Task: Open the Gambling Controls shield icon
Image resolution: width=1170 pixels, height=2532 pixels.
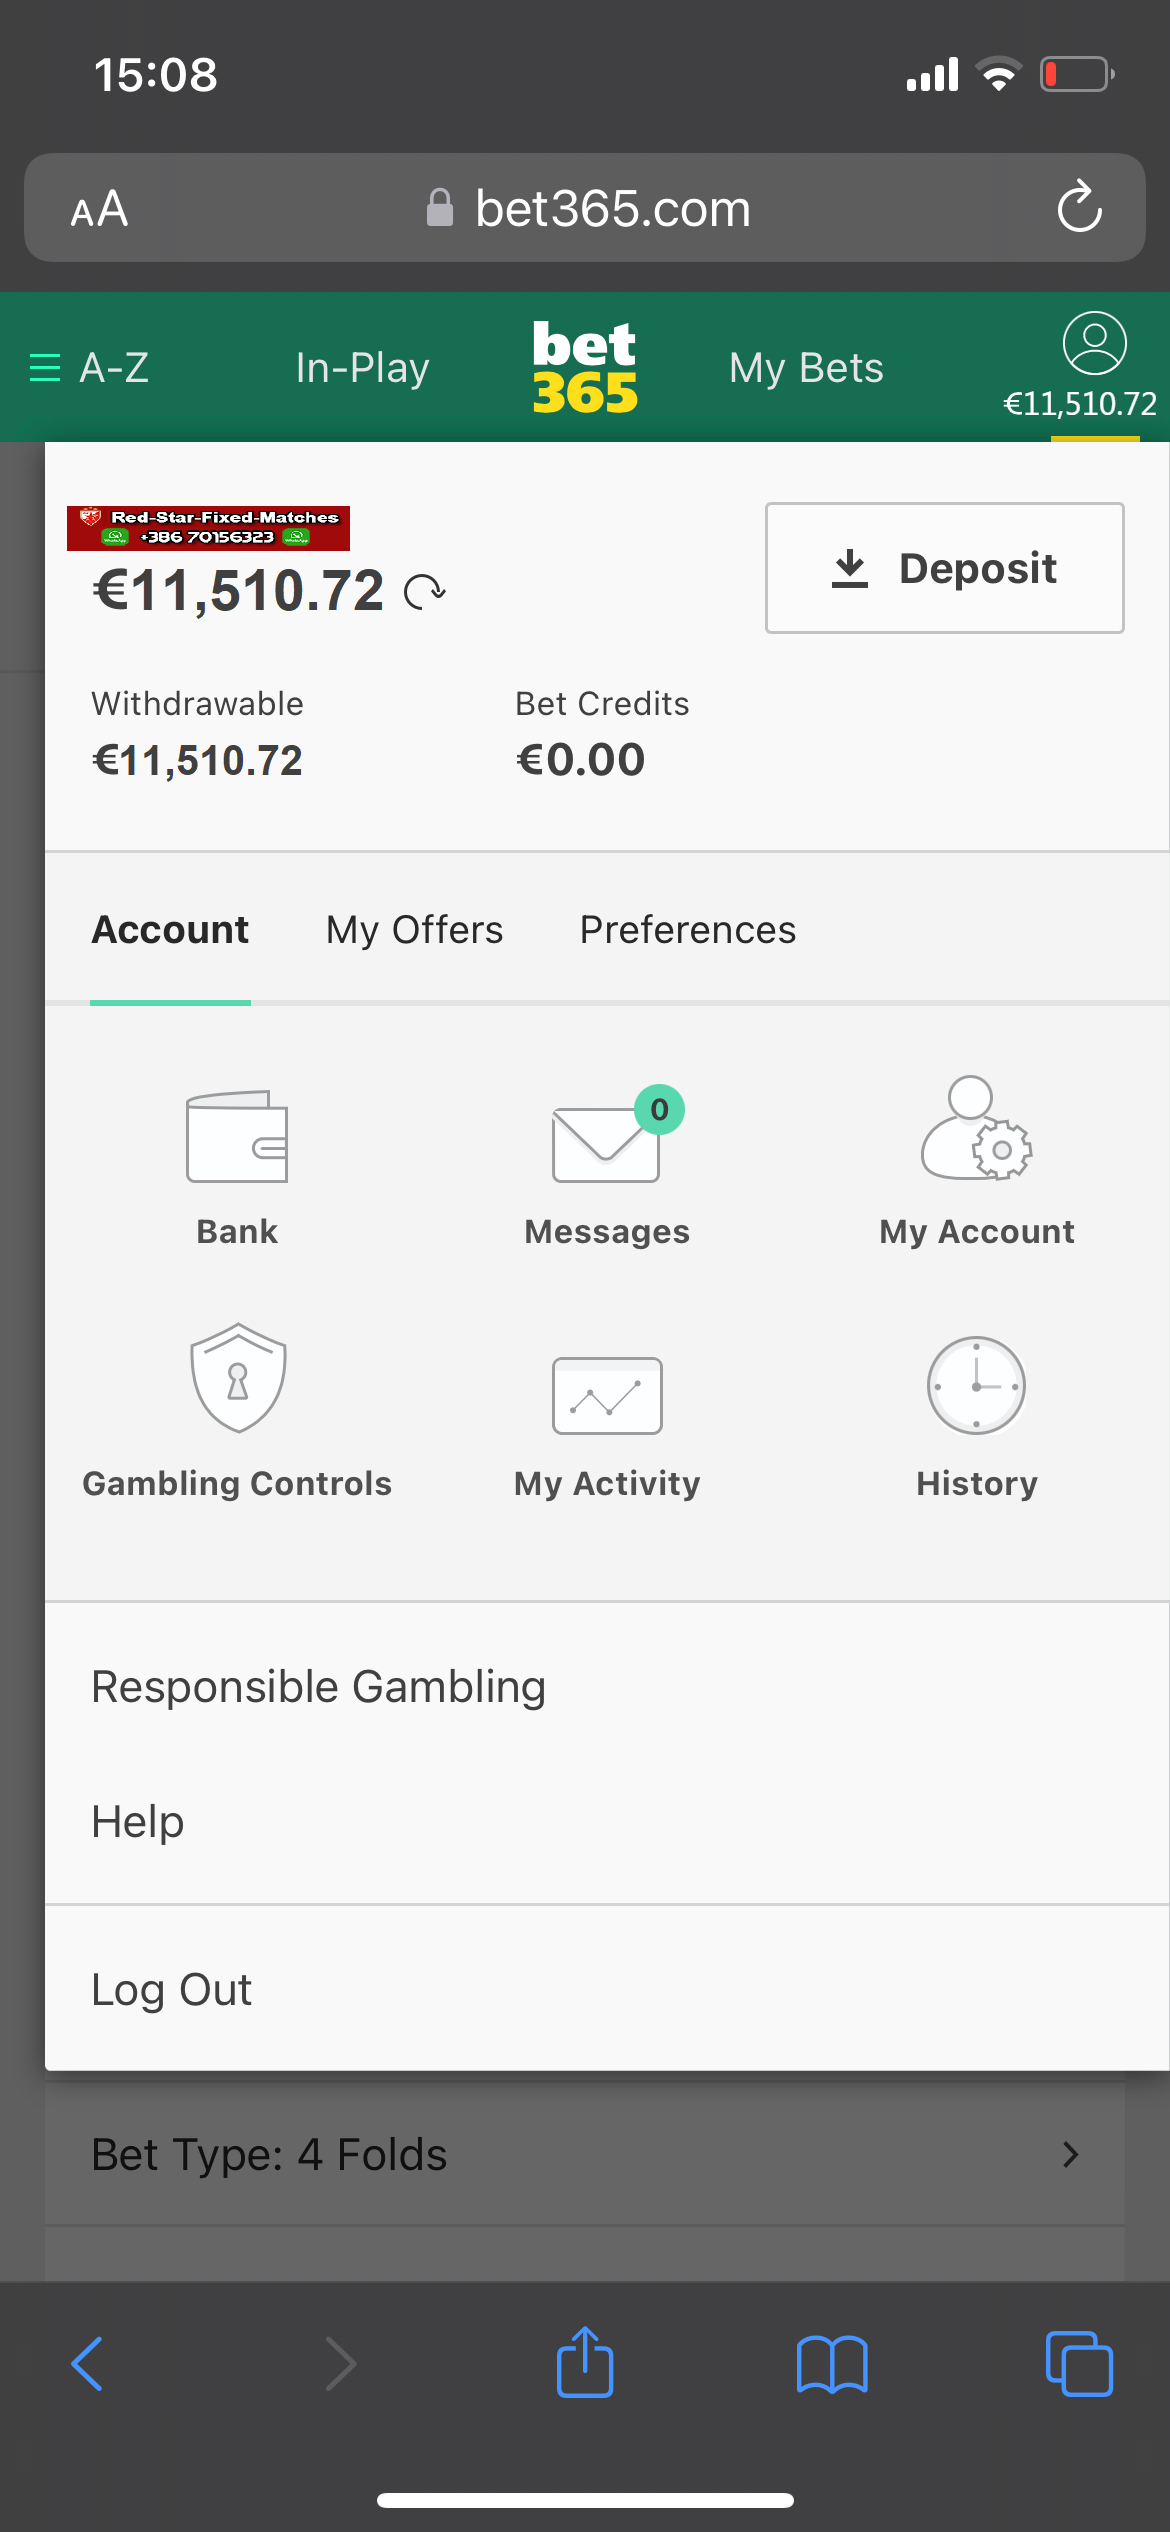Action: 238,1378
